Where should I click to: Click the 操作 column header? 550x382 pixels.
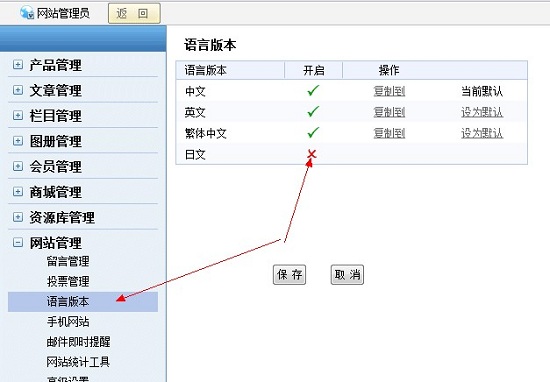click(x=389, y=71)
